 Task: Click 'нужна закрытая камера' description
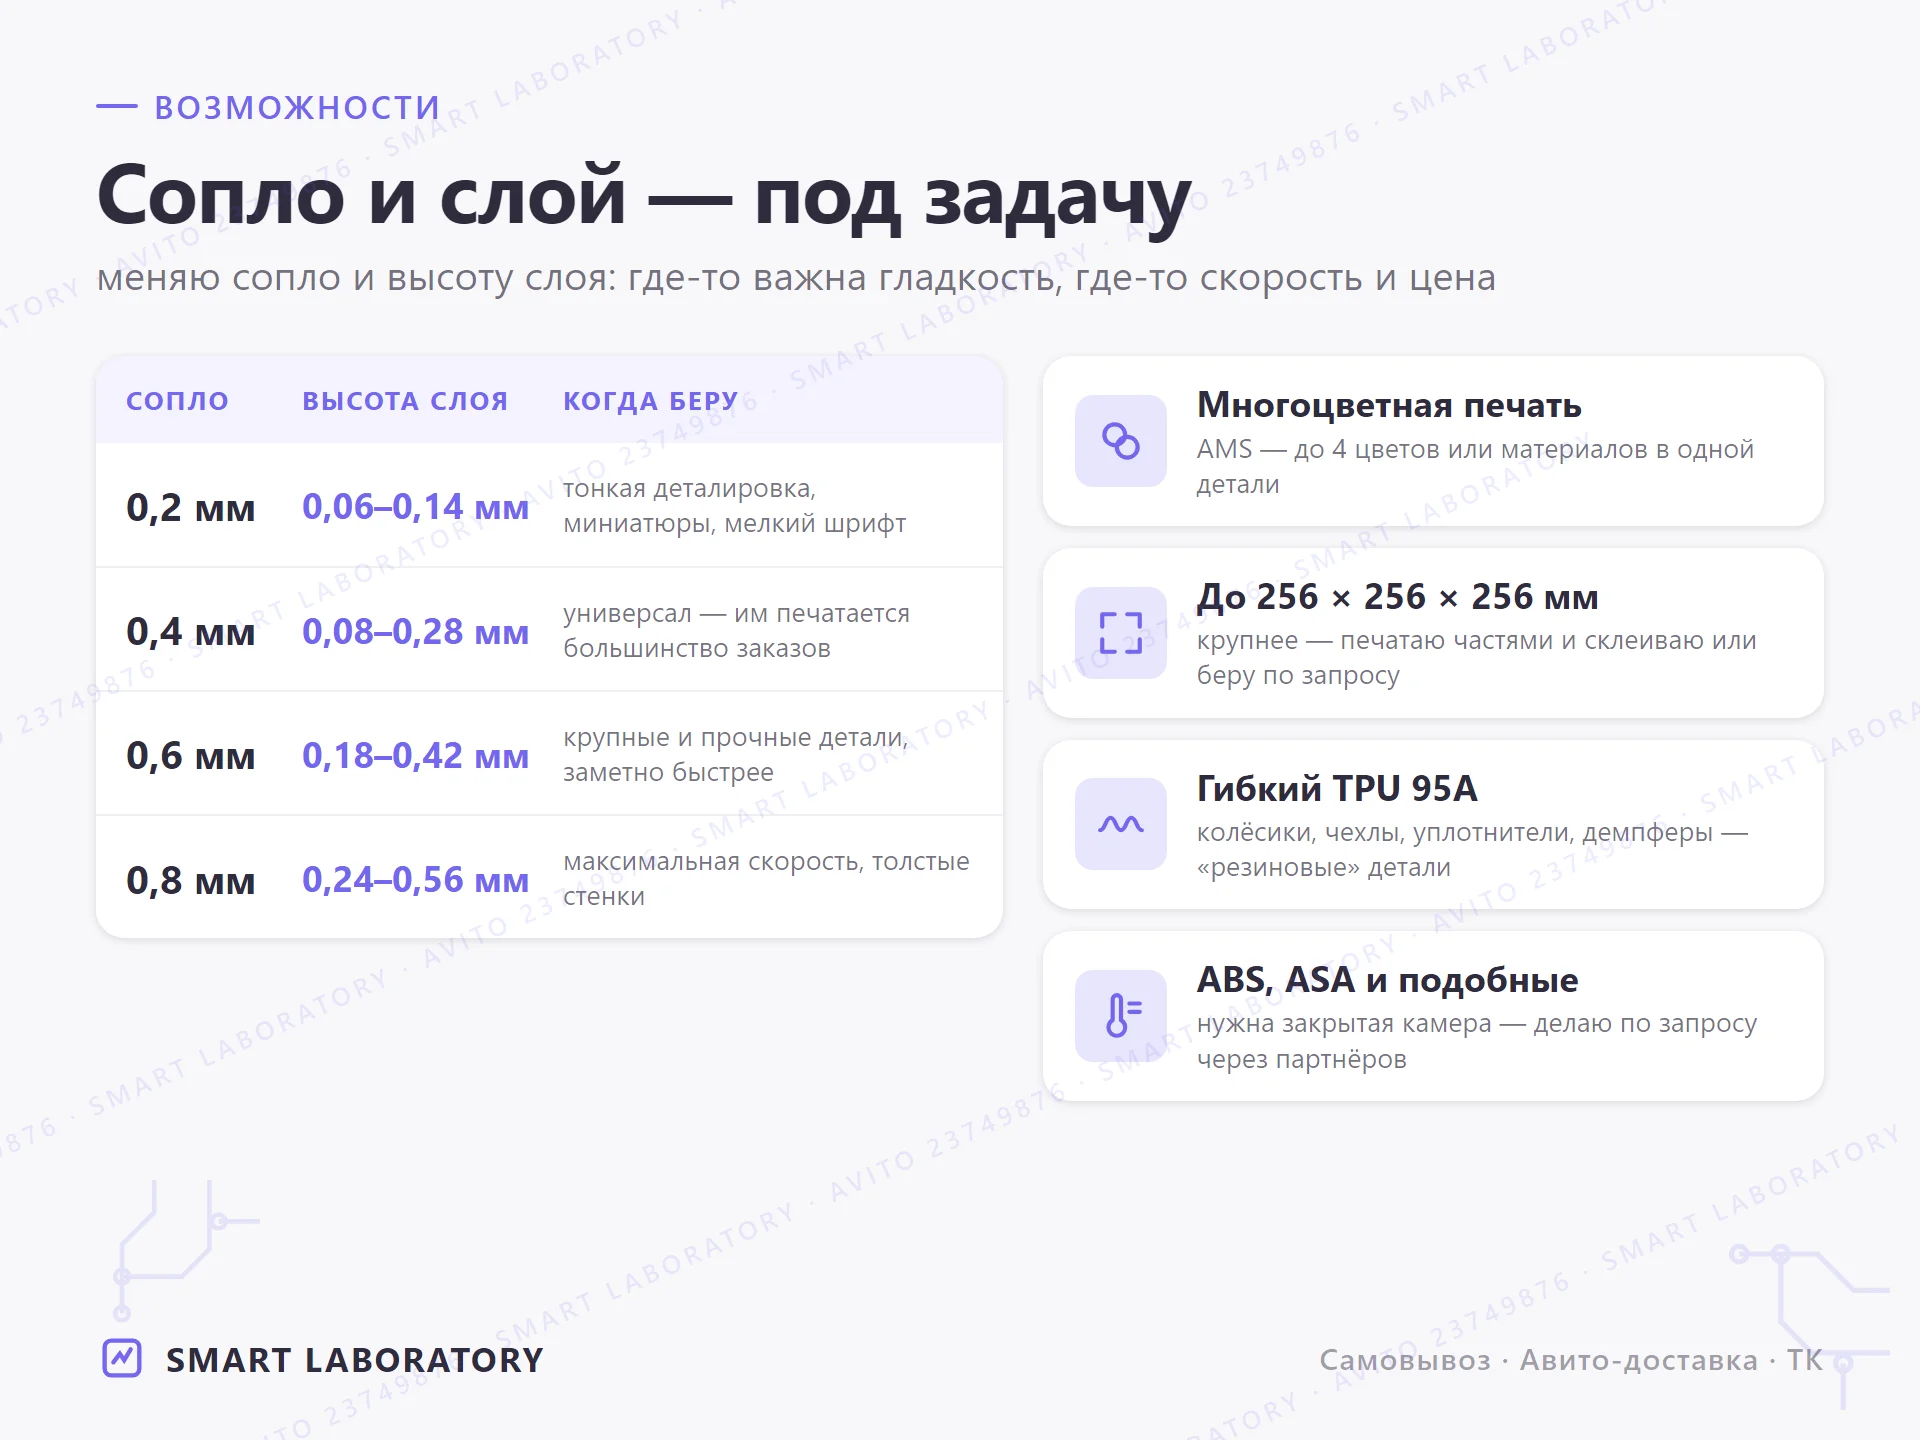[1477, 1041]
